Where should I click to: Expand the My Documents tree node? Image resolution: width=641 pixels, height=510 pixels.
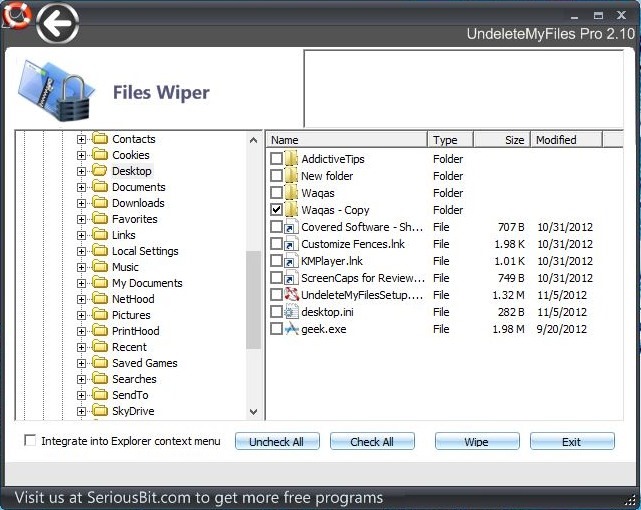81,283
